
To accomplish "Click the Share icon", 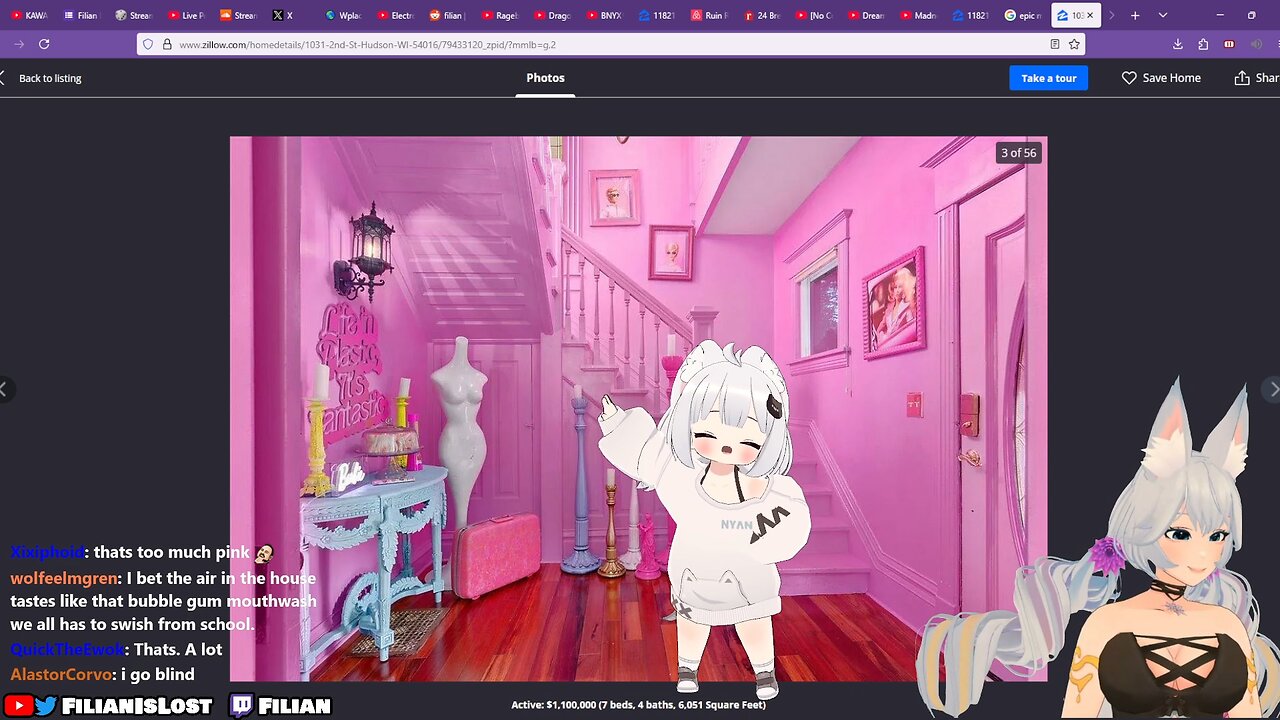I will (x=1242, y=78).
